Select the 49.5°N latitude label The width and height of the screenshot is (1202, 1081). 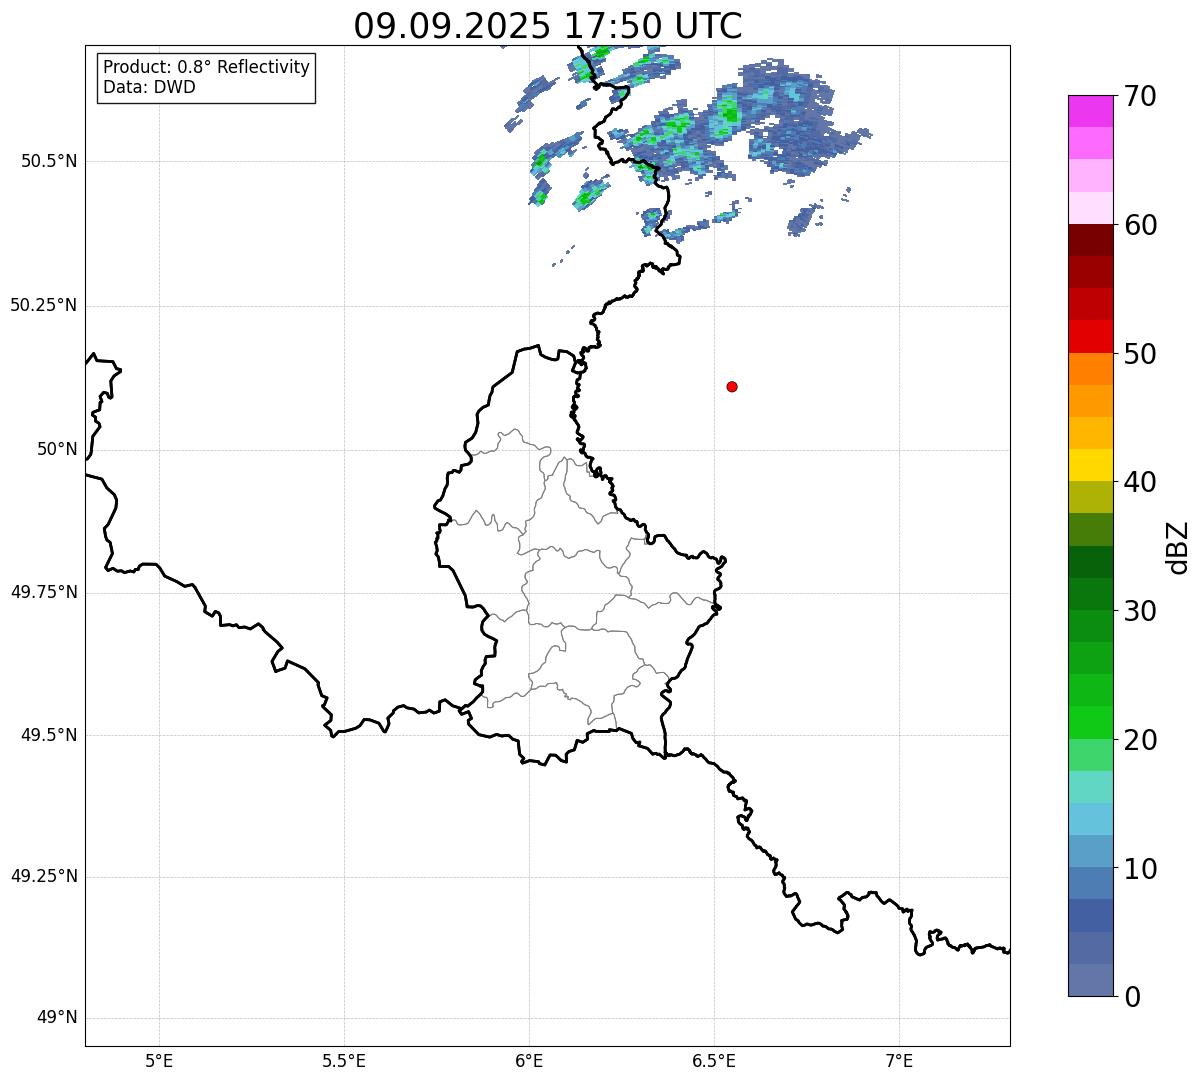[48, 735]
